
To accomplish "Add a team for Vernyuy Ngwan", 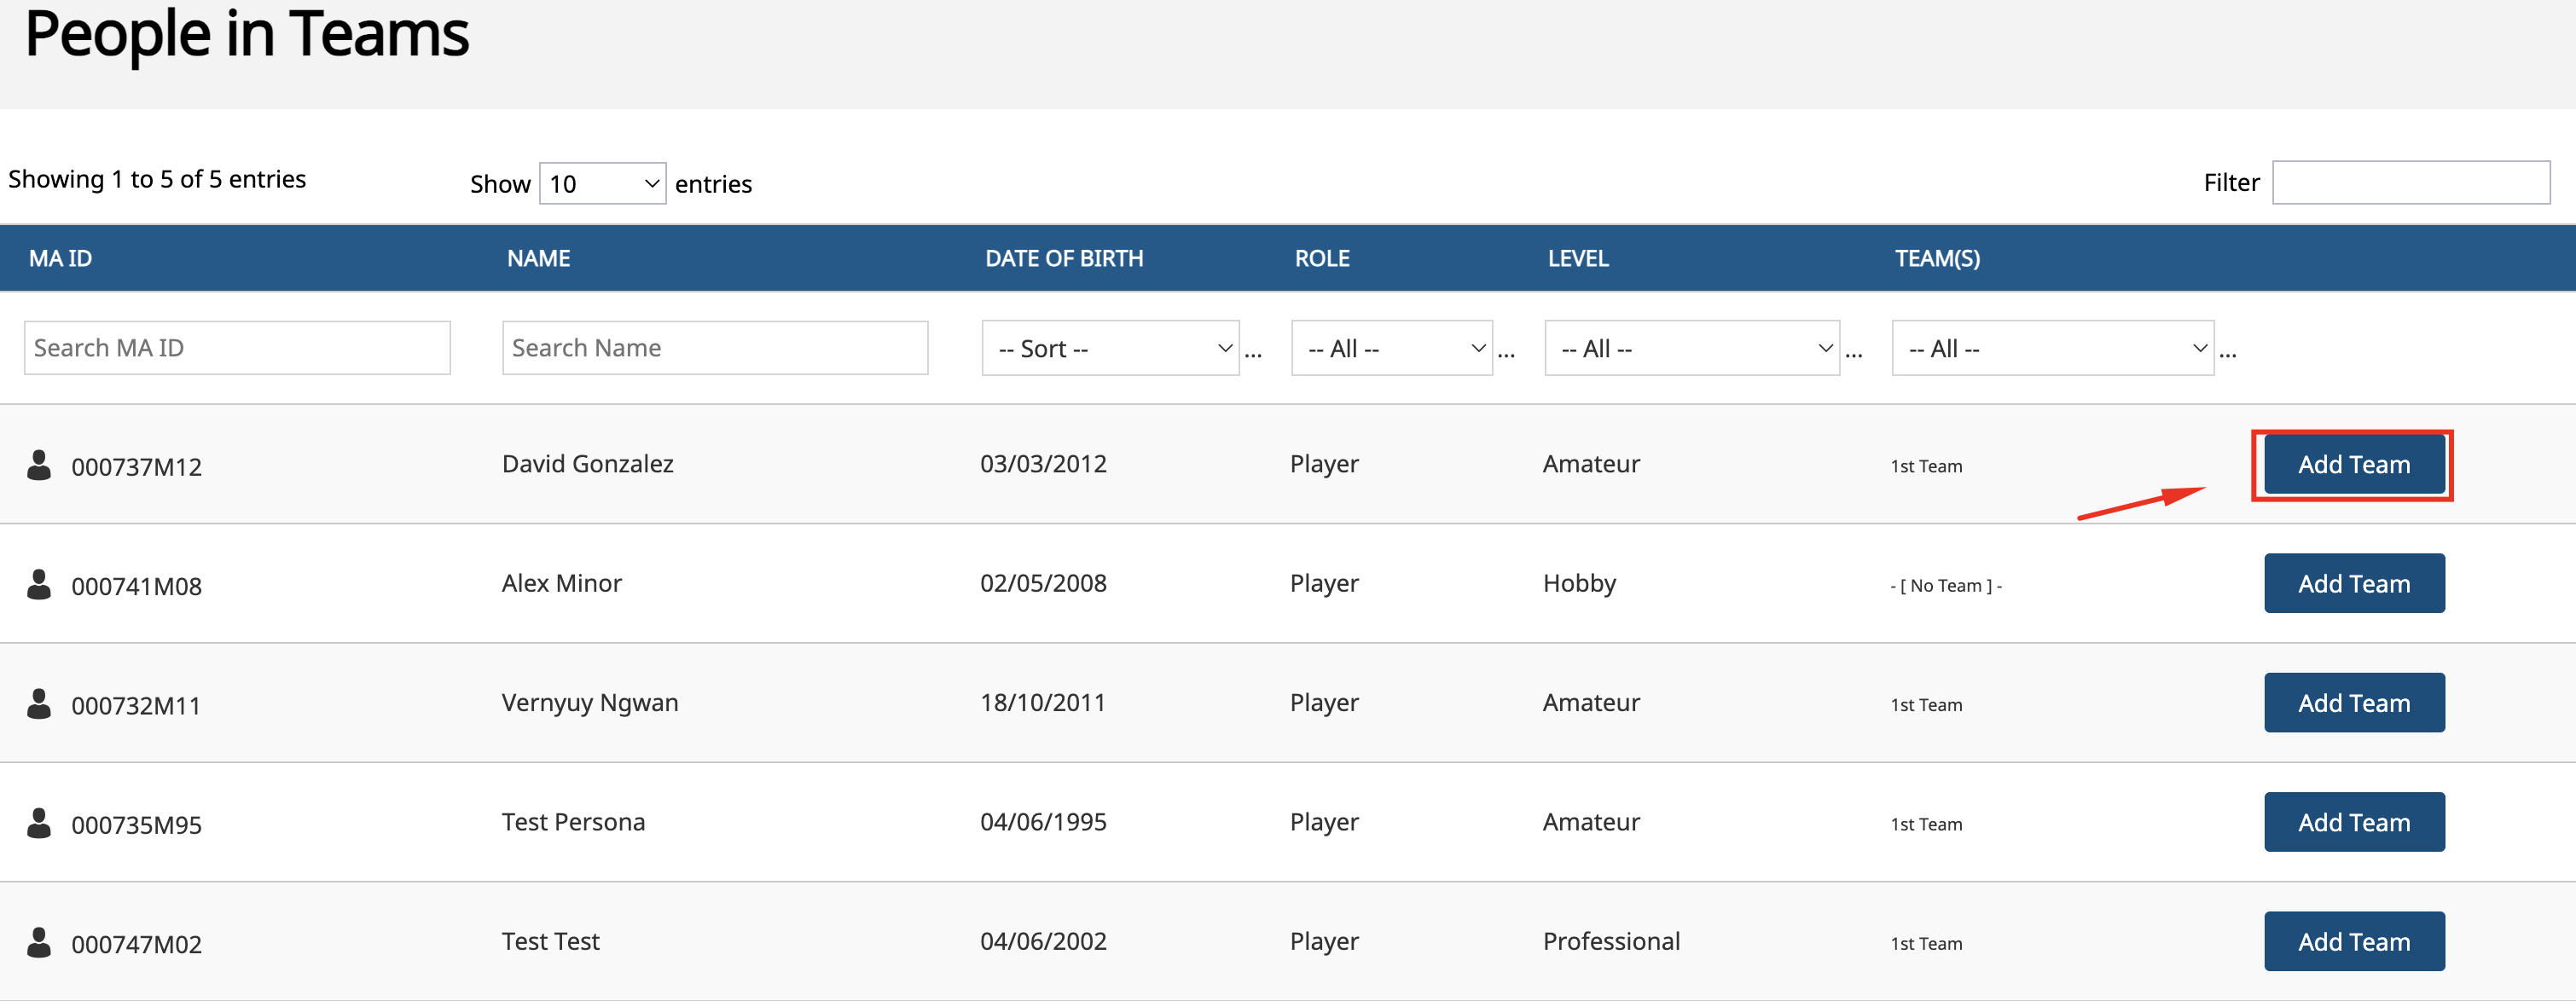I will [x=2353, y=703].
